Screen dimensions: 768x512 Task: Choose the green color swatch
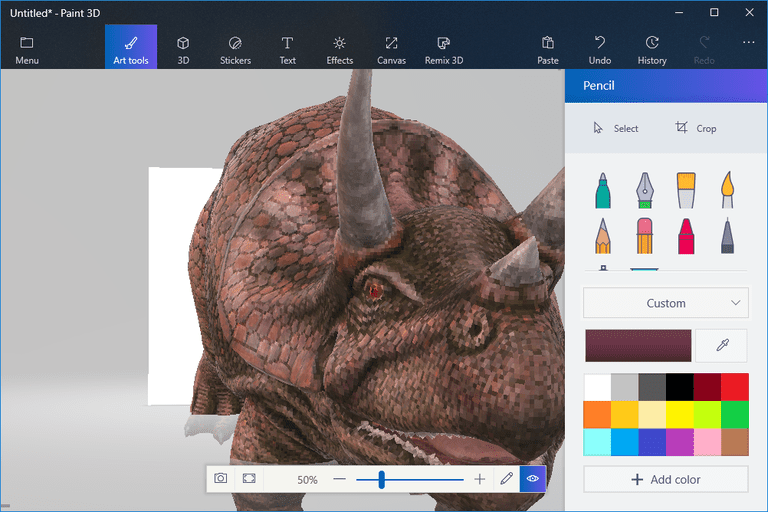[735, 414]
